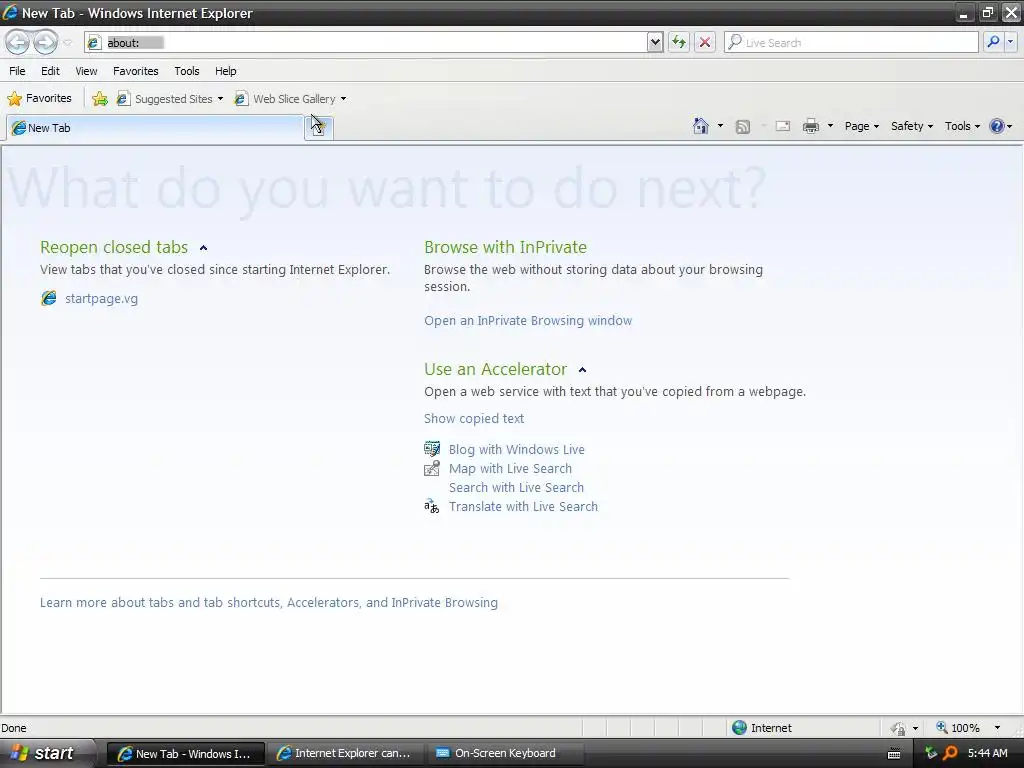Add page to Favorites Bar icon

pyautogui.click(x=100, y=99)
